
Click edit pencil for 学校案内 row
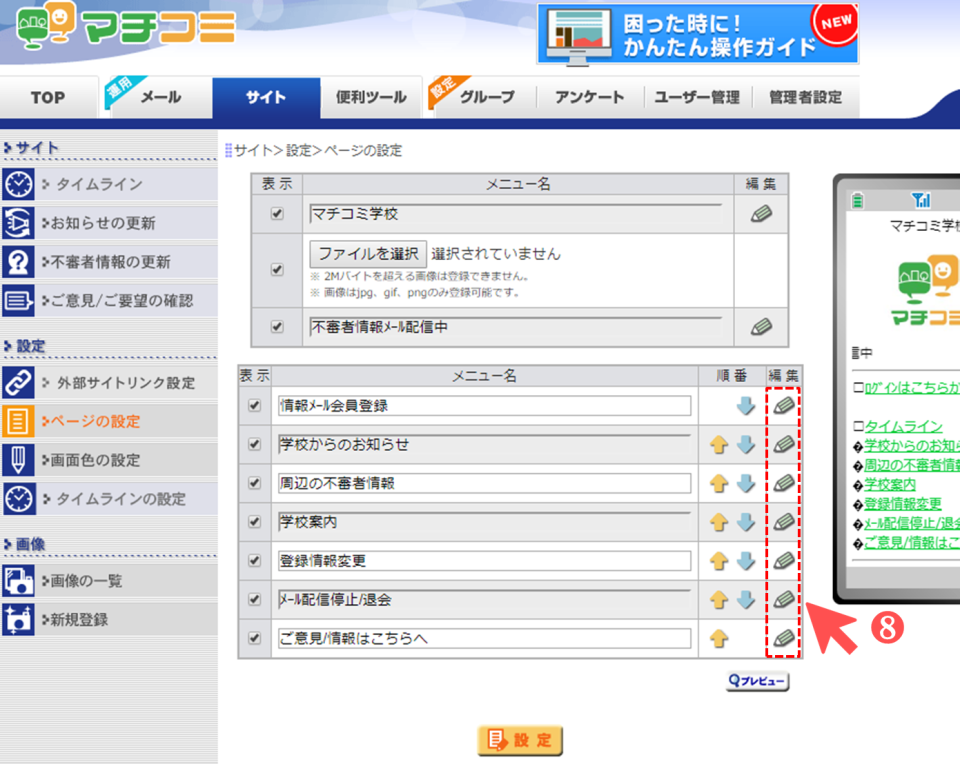pos(784,522)
